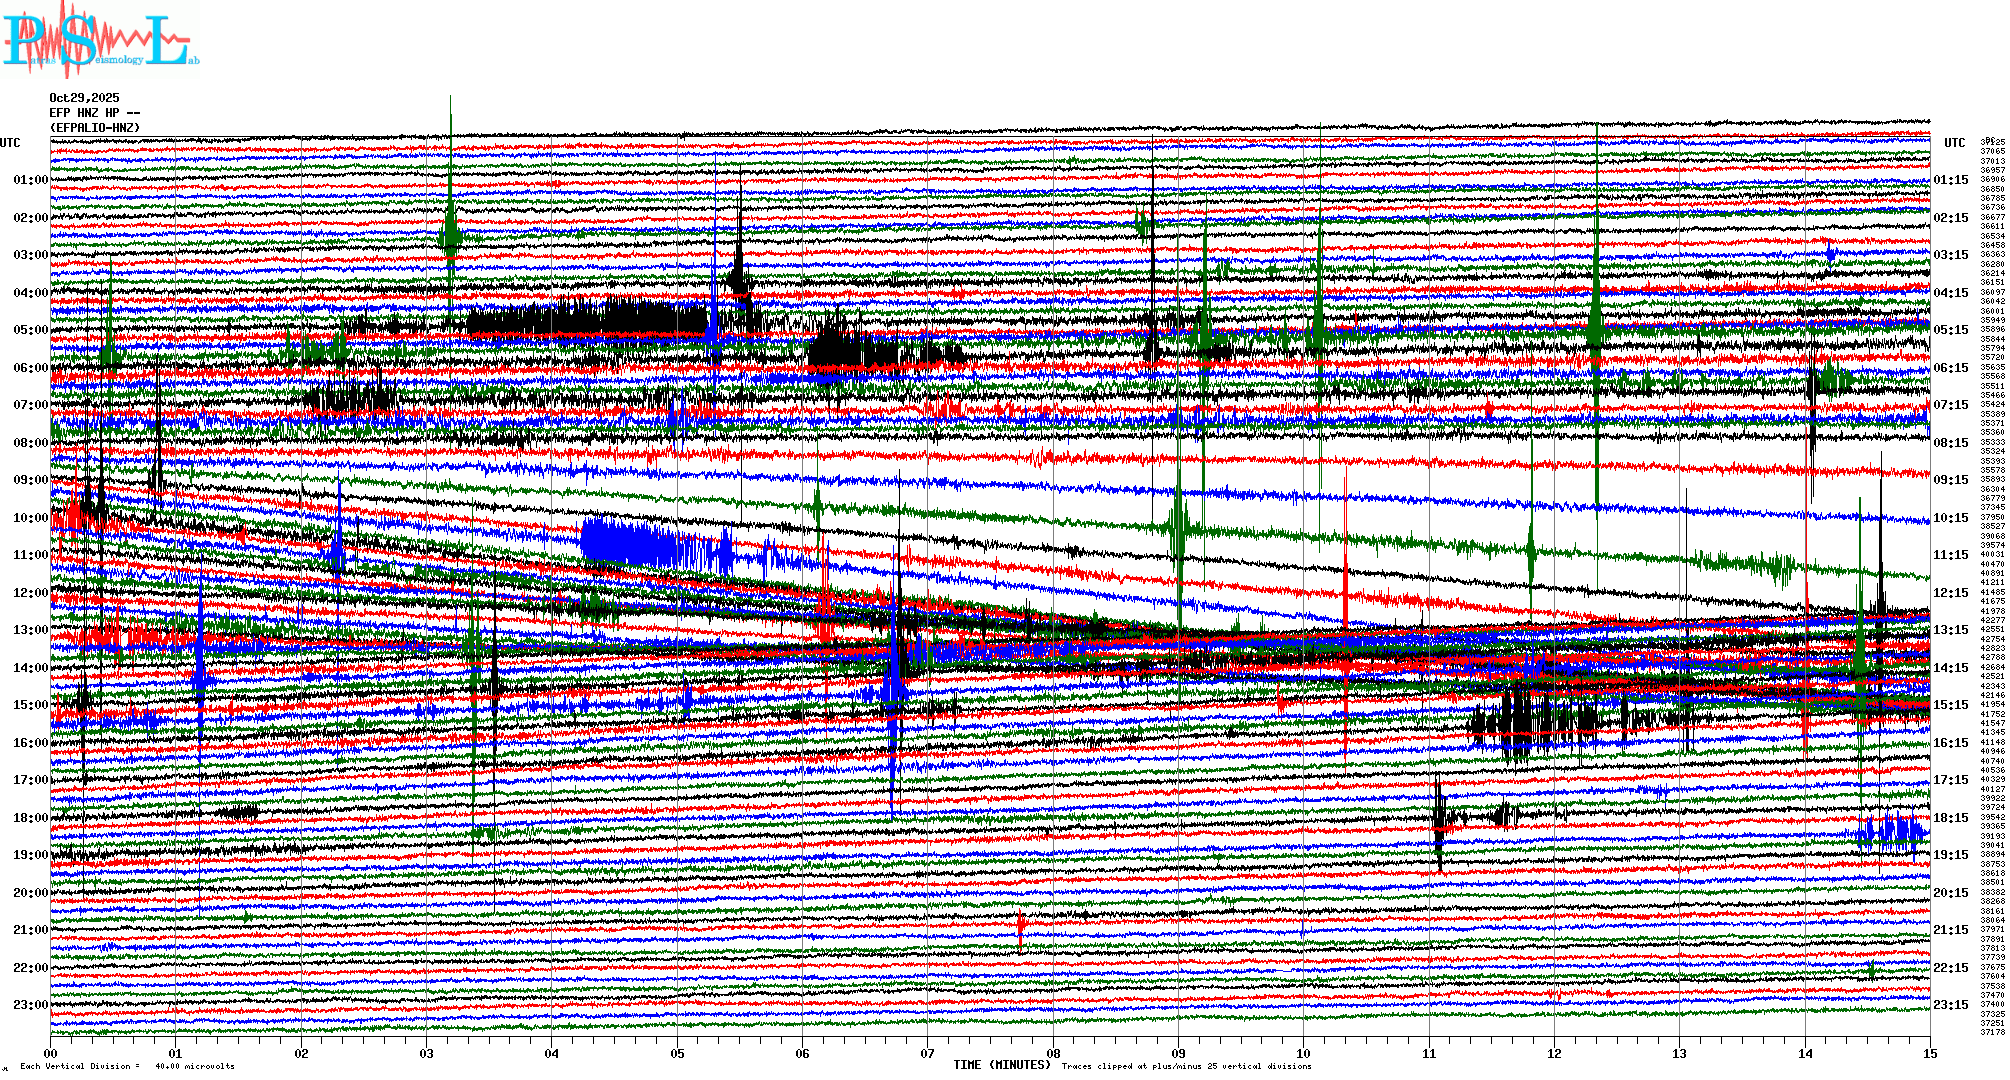Click the PSL Seismology Lab logo
The image size is (2010, 1080).
point(98,40)
